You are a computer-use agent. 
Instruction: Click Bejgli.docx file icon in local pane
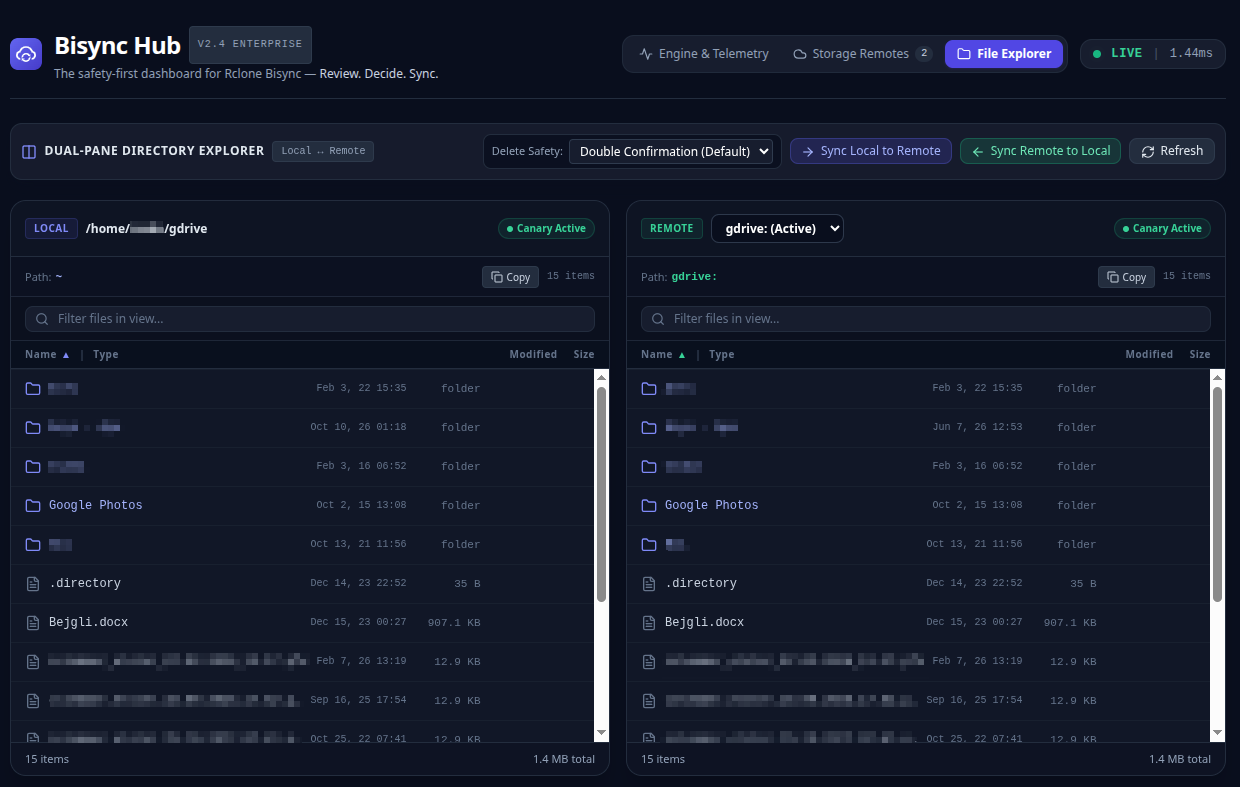tap(33, 622)
